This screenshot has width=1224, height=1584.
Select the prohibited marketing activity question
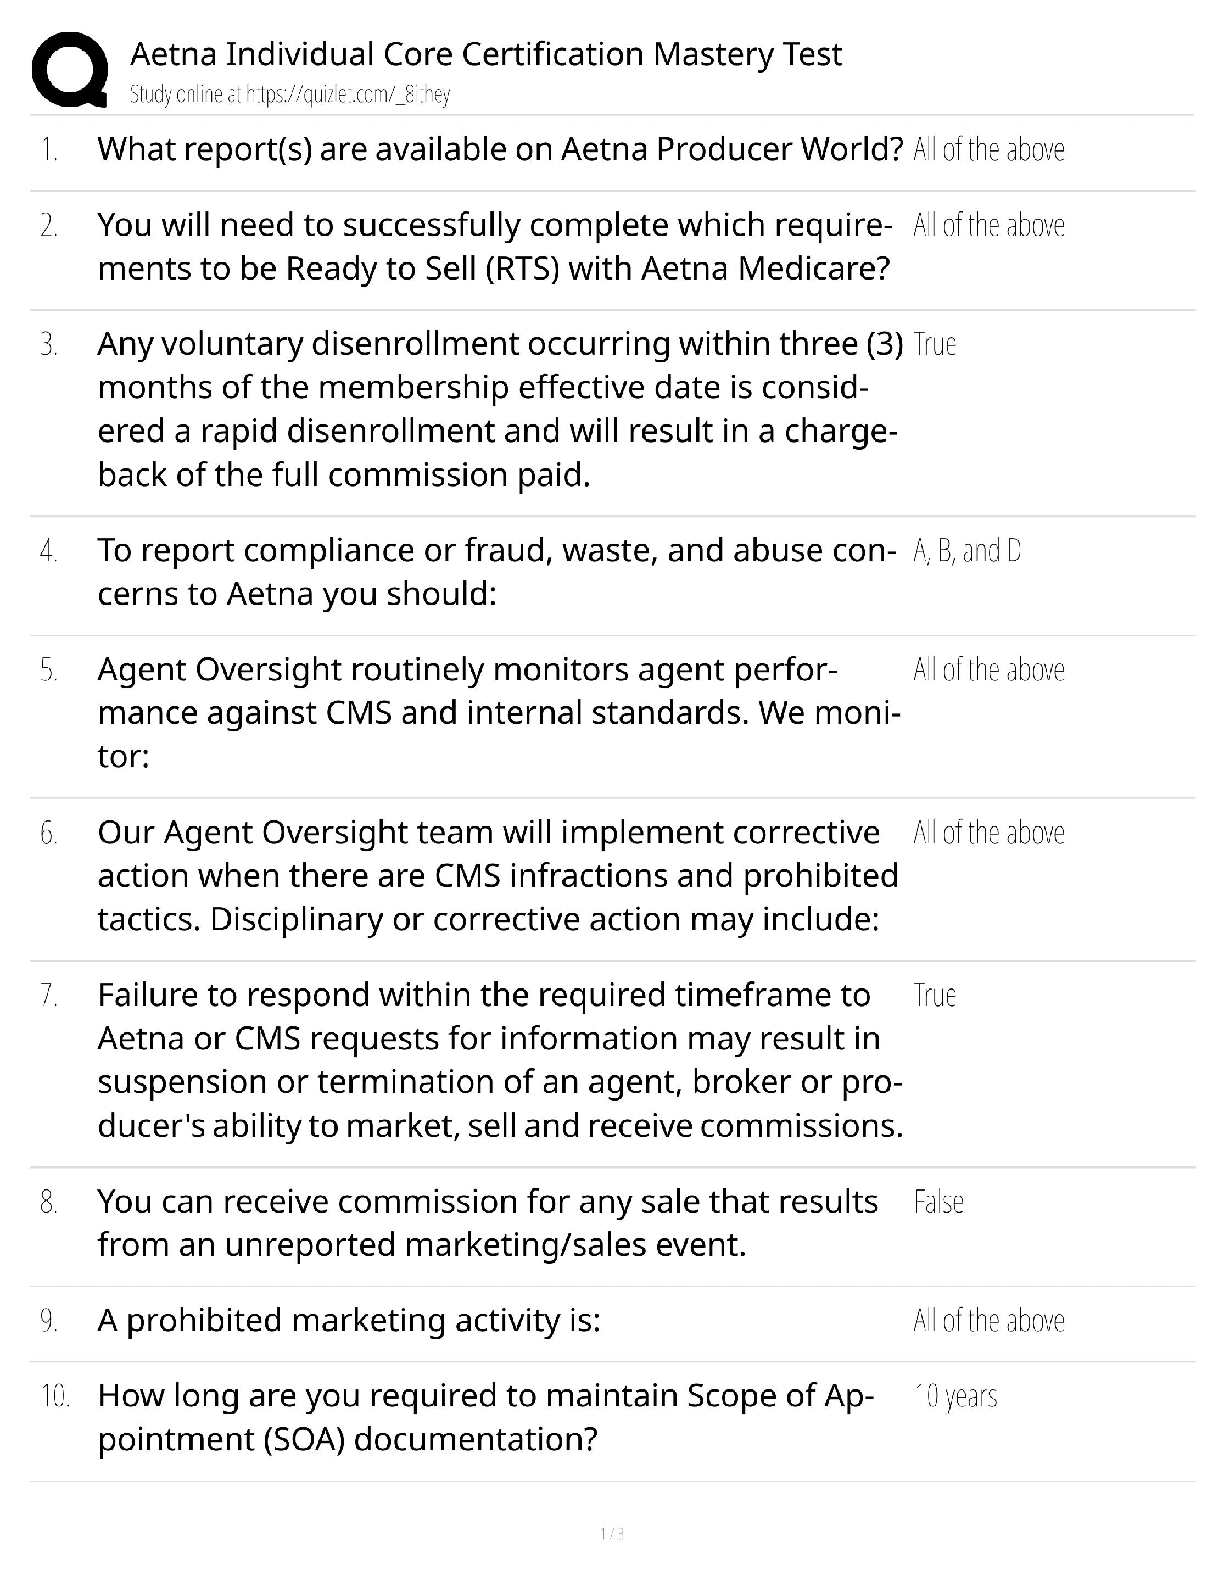349,1321
